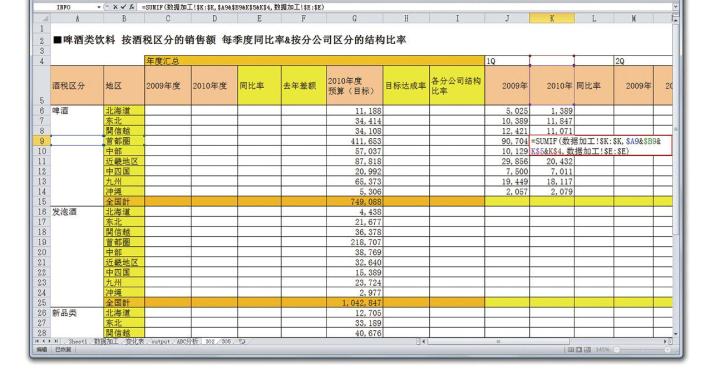Go to last sheet tab navigation arrow
This screenshot has height=378, width=720.
[x=56, y=341]
